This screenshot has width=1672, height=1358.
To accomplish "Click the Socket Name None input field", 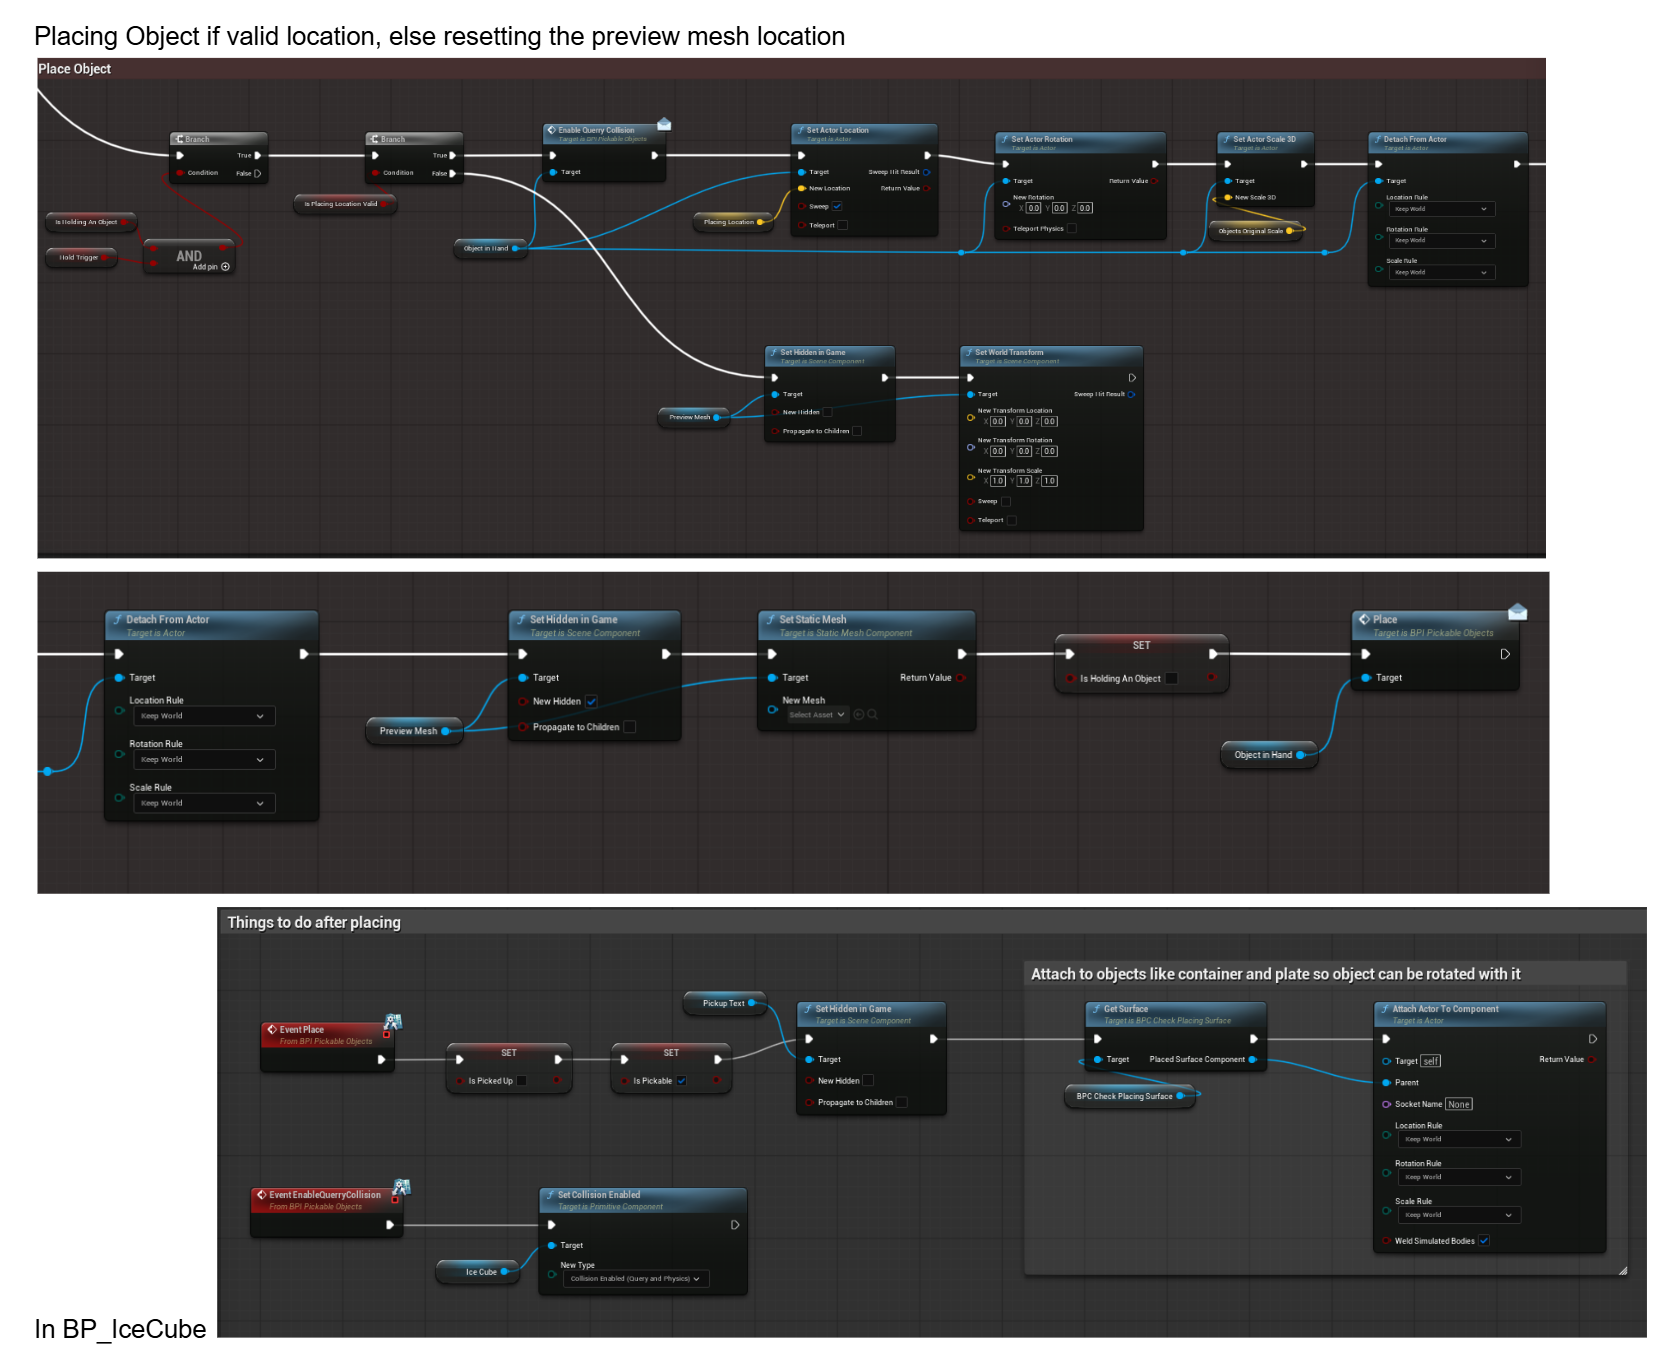I will (x=1458, y=1104).
